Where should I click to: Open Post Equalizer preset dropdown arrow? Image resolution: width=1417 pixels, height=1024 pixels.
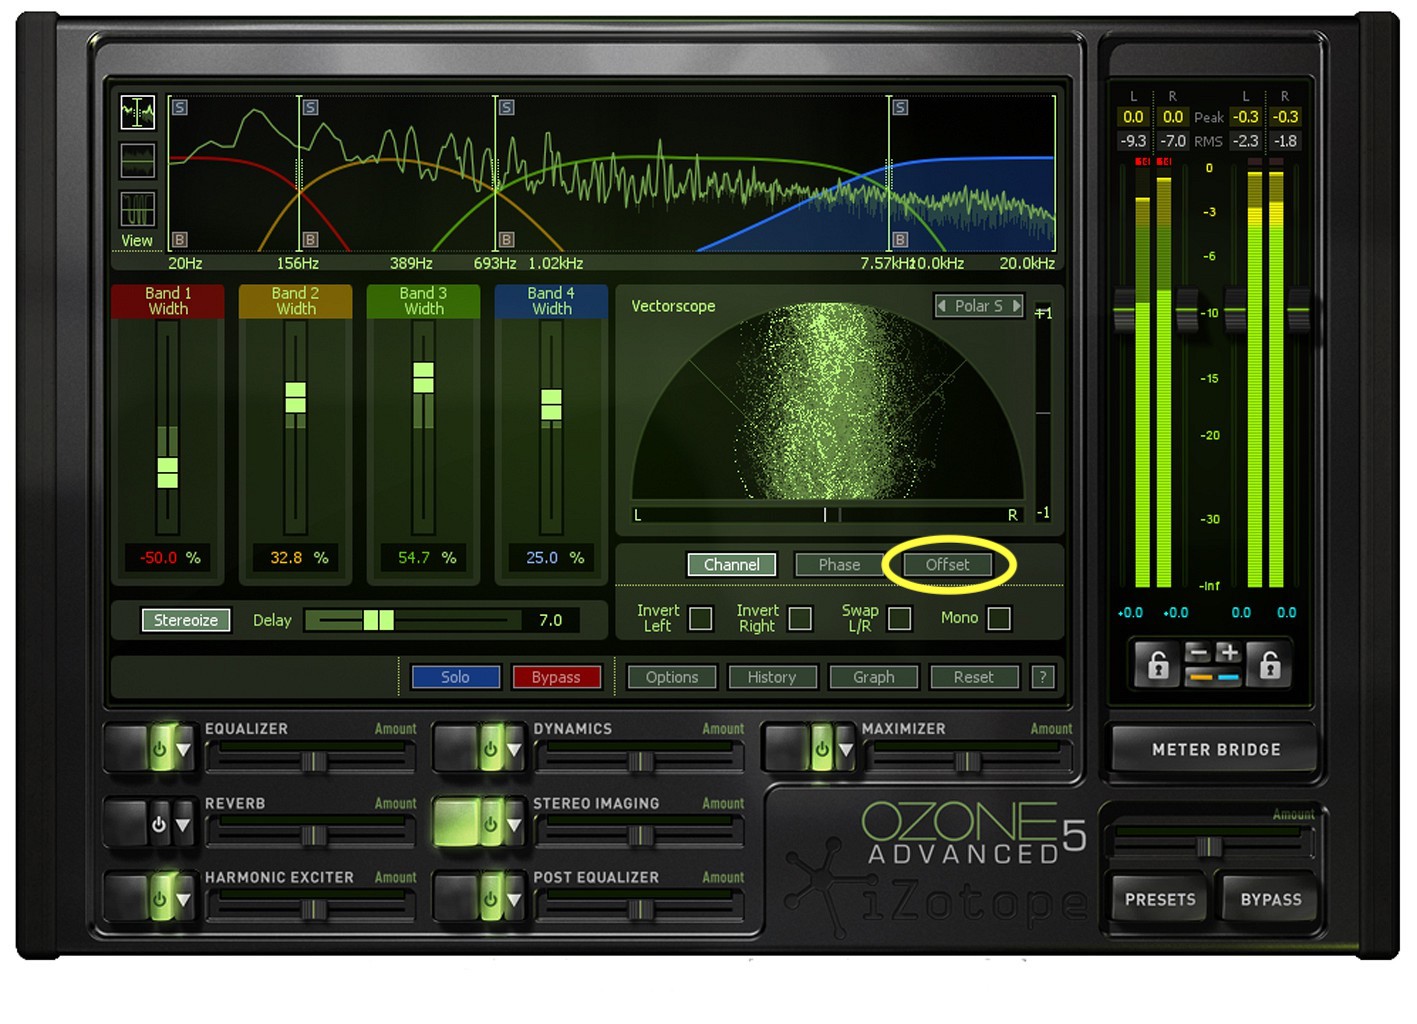pyautogui.click(x=514, y=899)
